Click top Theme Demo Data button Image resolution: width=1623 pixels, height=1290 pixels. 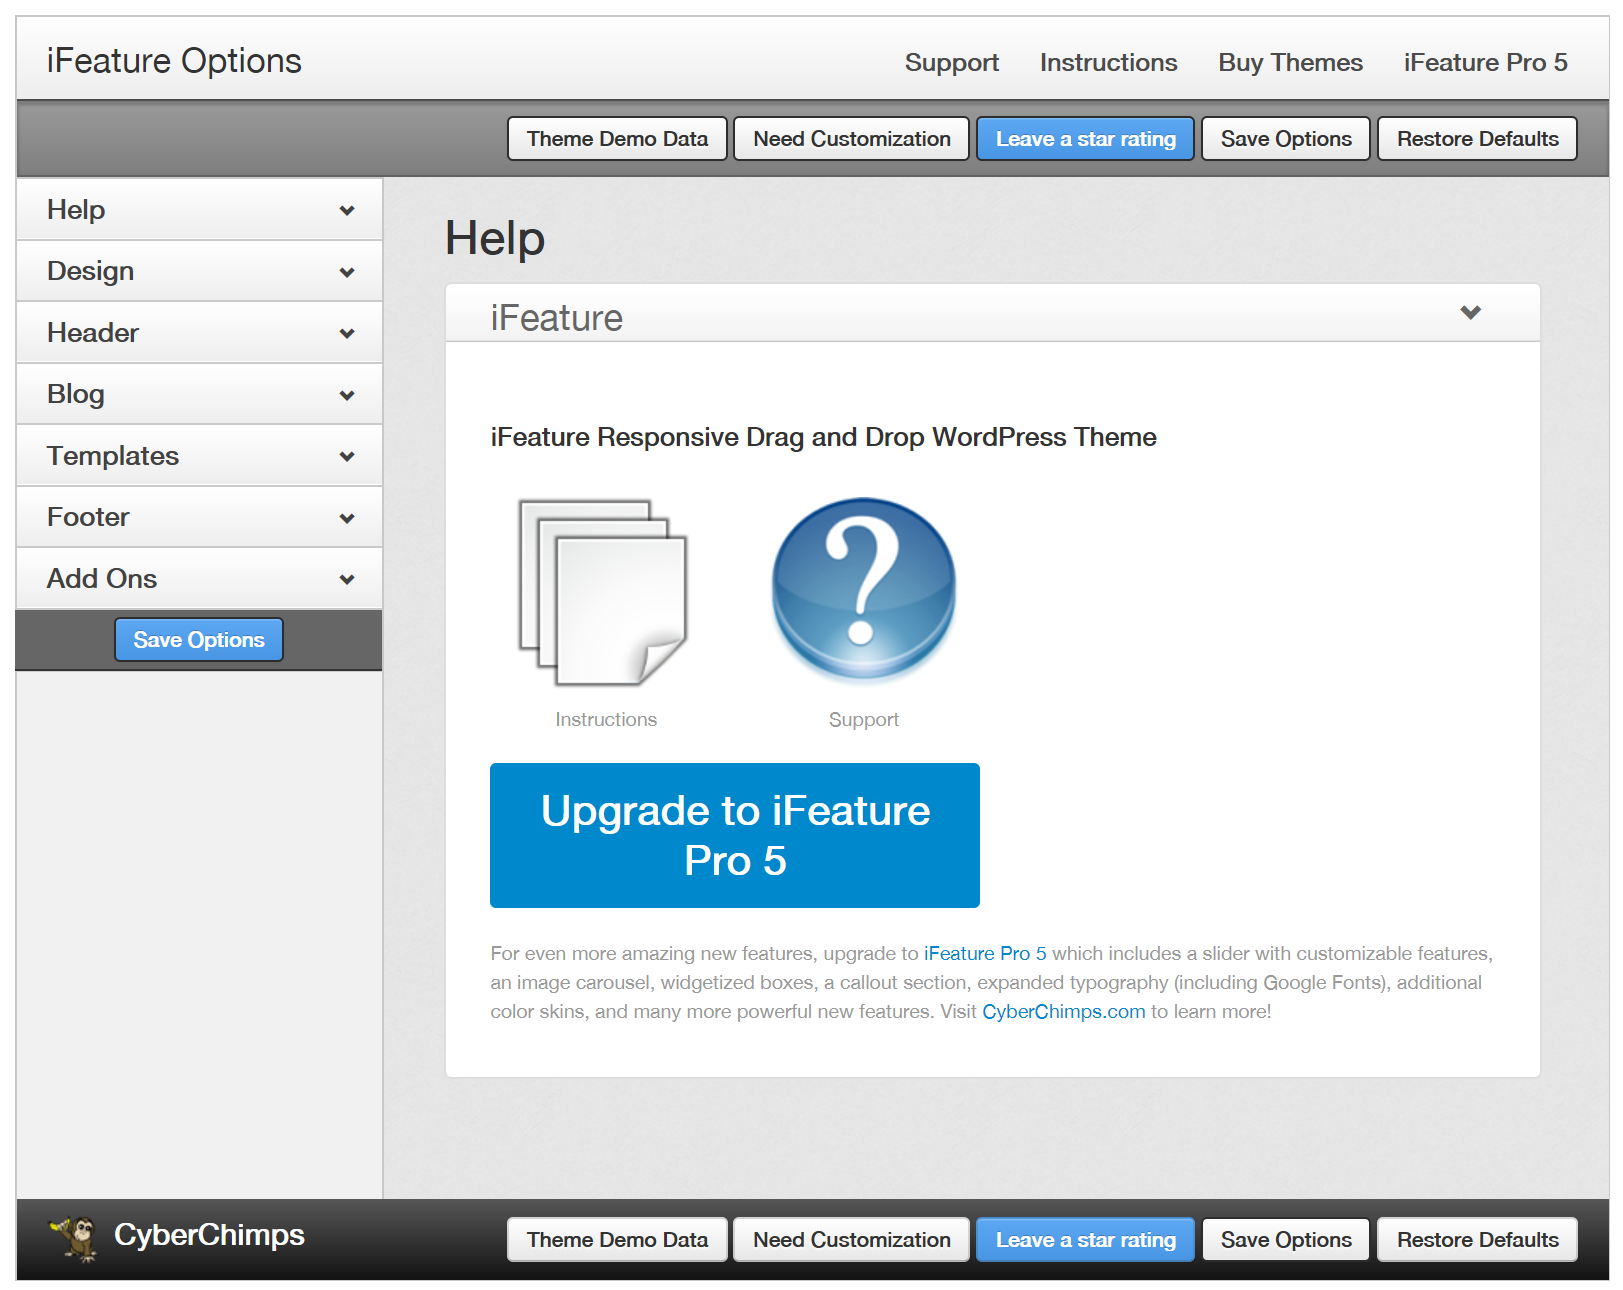pyautogui.click(x=617, y=139)
